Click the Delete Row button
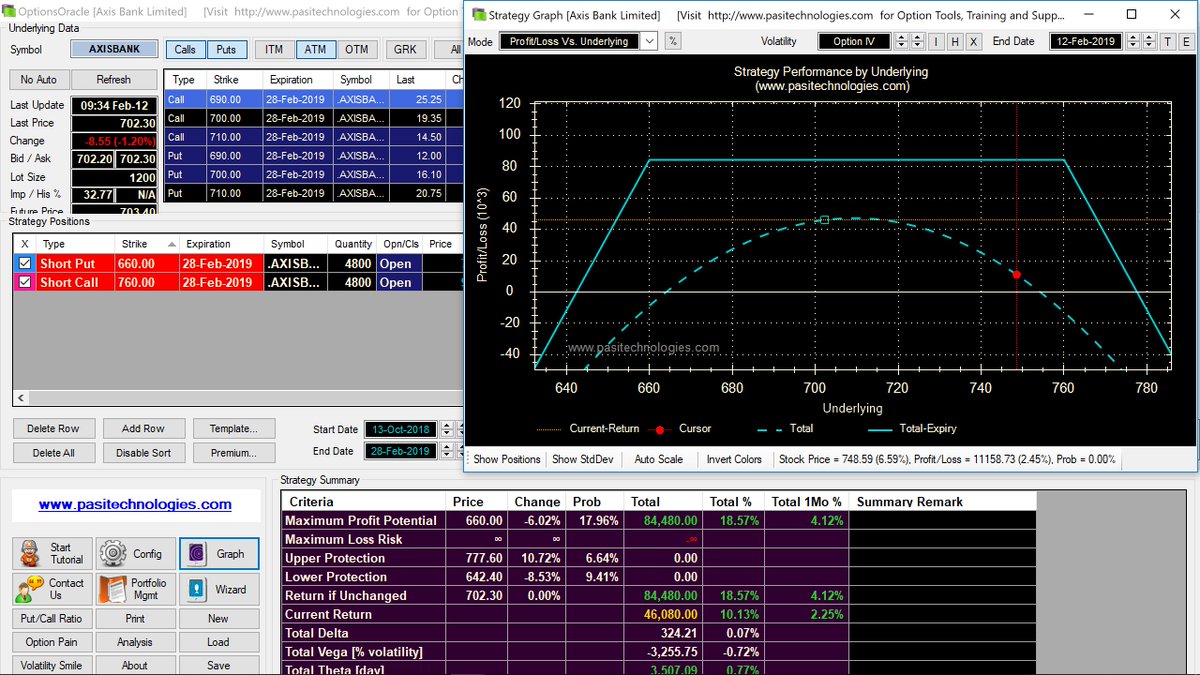This screenshot has height=675, width=1200. point(54,428)
